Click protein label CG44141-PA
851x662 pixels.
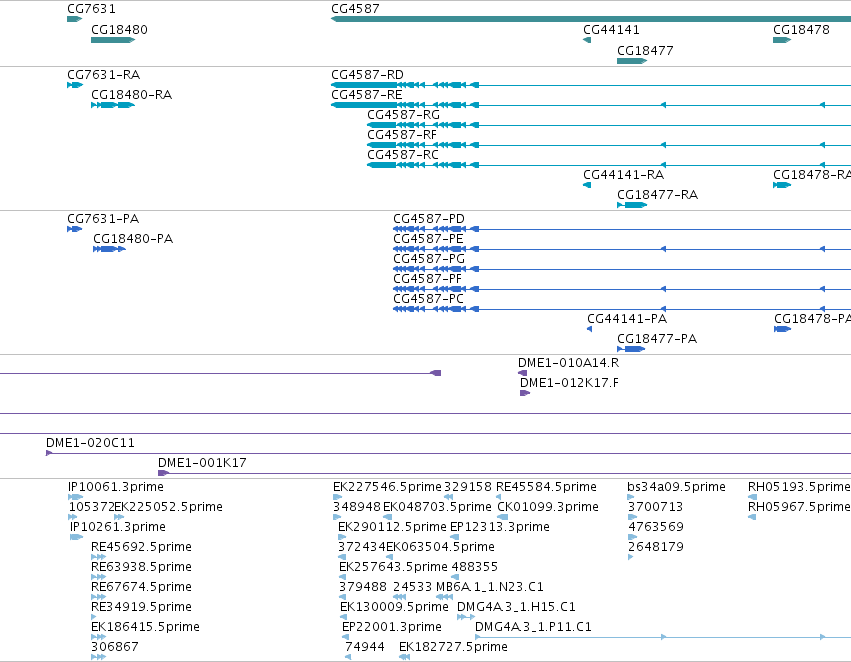(x=627, y=320)
